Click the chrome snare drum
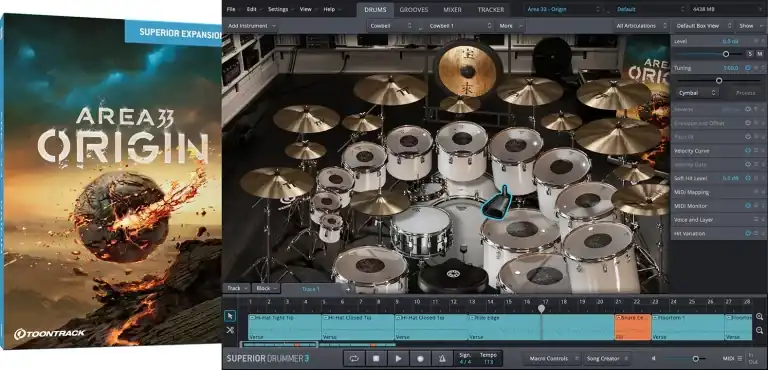Screen dimensions: 768x370 tap(422, 230)
